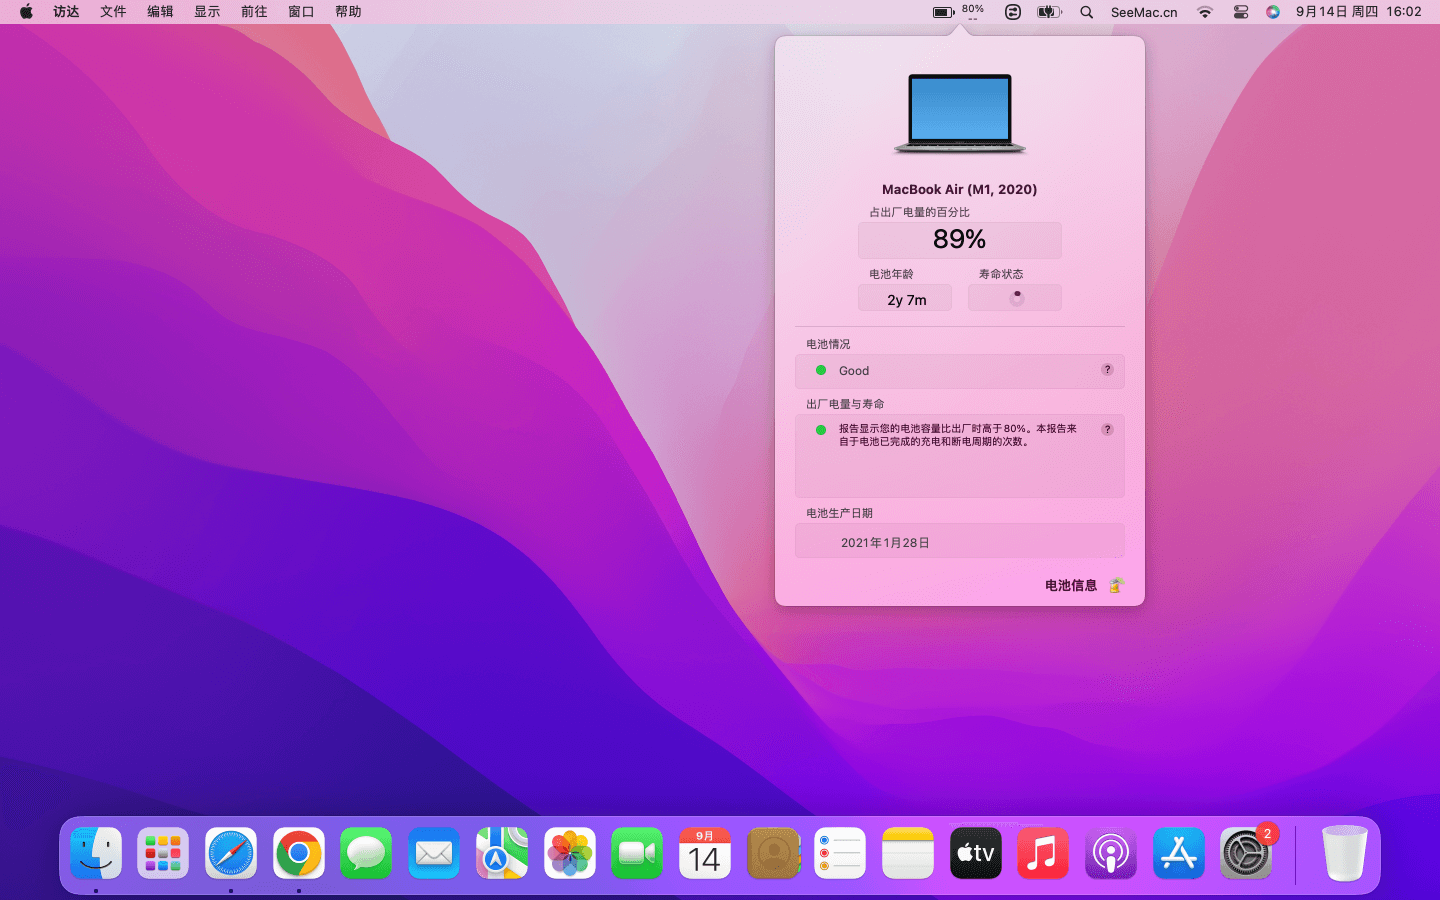Open the 前往 menu
The height and width of the screenshot is (900, 1440).
pyautogui.click(x=254, y=12)
